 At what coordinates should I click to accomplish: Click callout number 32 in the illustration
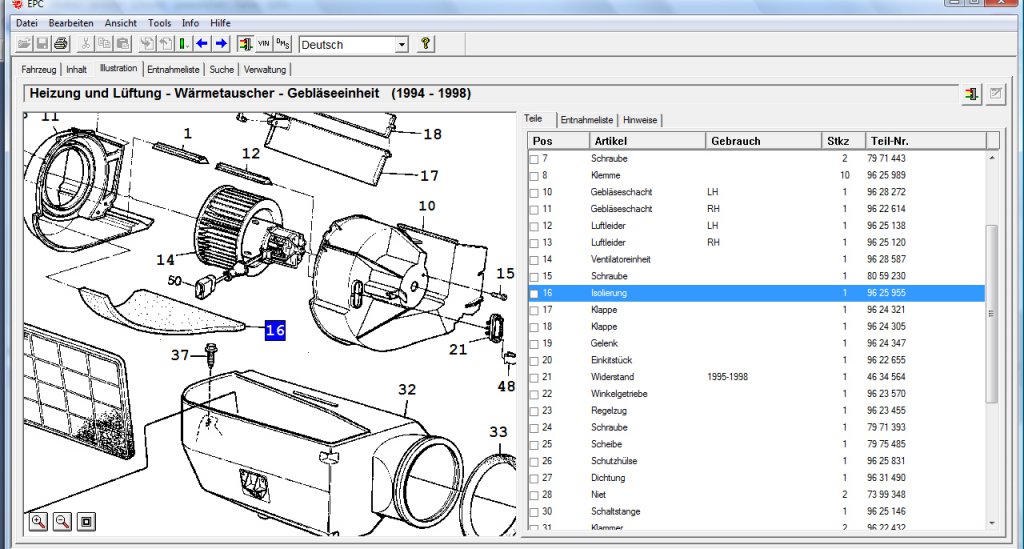pyautogui.click(x=407, y=389)
